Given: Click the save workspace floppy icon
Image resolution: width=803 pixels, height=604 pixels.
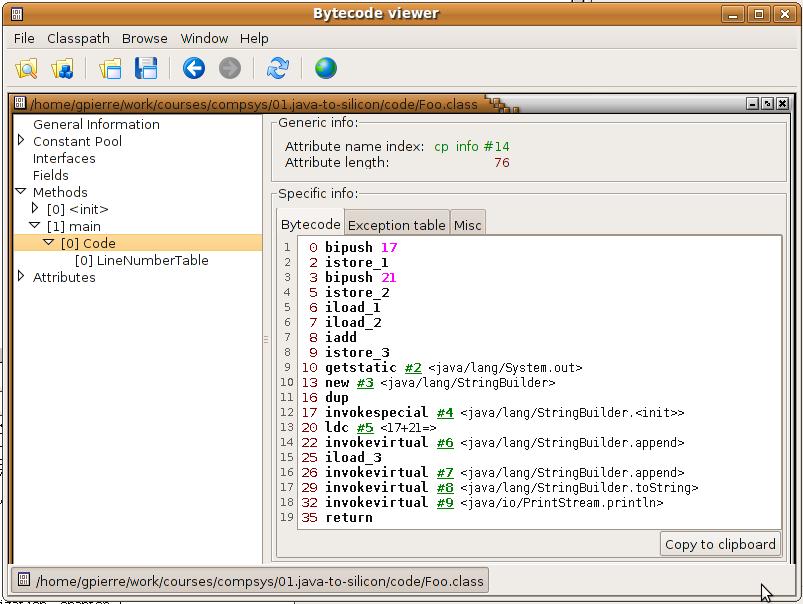Looking at the screenshot, I should click(x=146, y=68).
